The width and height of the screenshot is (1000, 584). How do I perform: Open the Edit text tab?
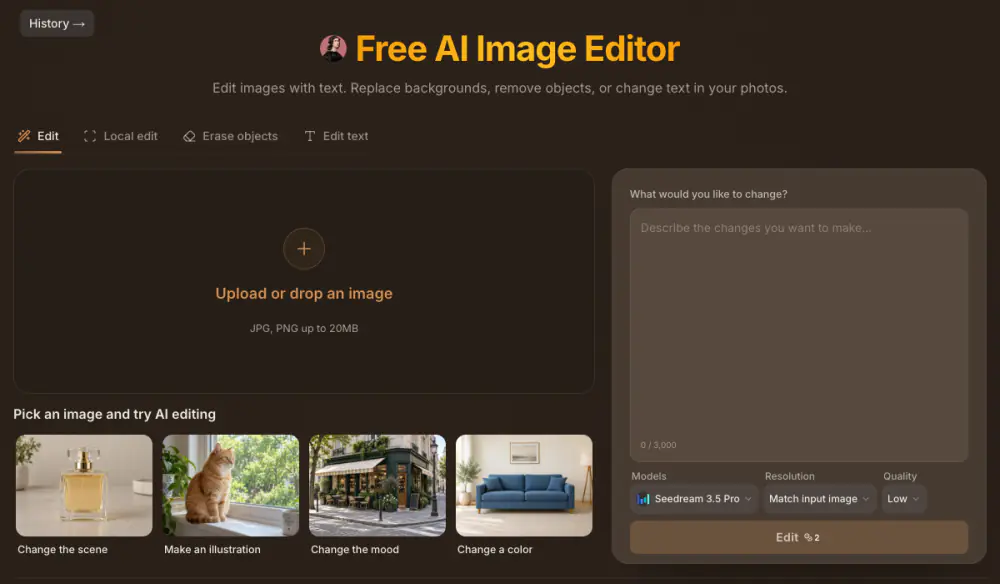click(x=336, y=136)
